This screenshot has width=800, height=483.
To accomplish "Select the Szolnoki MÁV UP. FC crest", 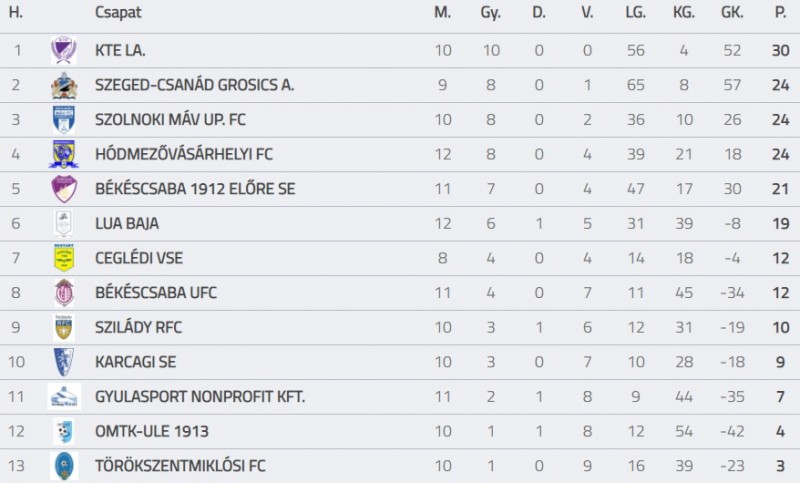I will 64,119.
